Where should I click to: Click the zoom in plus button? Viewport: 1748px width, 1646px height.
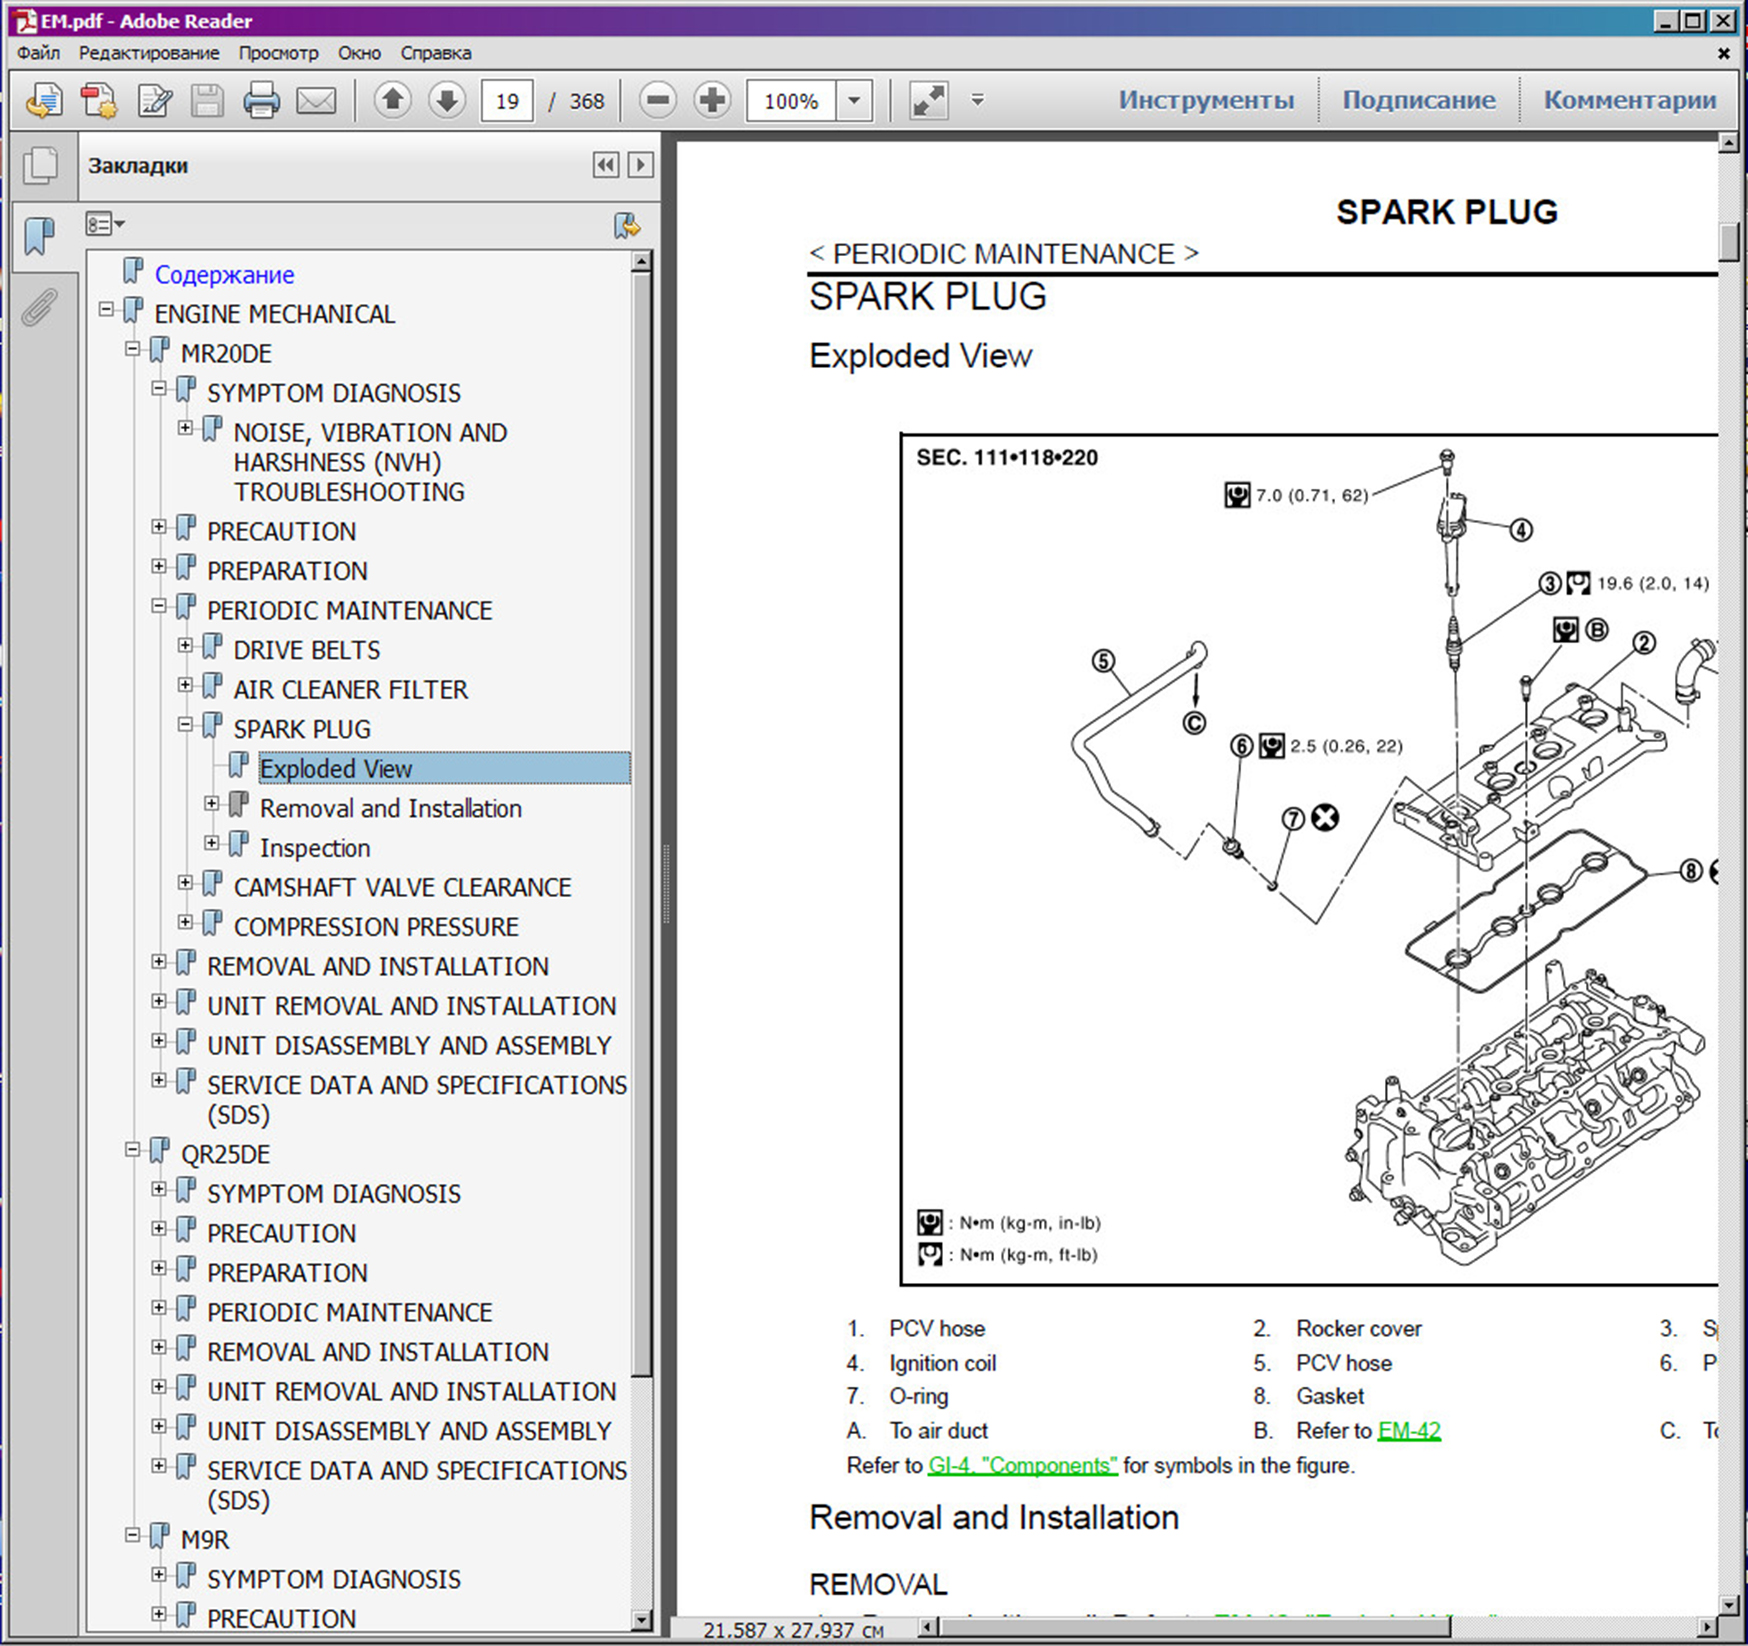pos(712,100)
